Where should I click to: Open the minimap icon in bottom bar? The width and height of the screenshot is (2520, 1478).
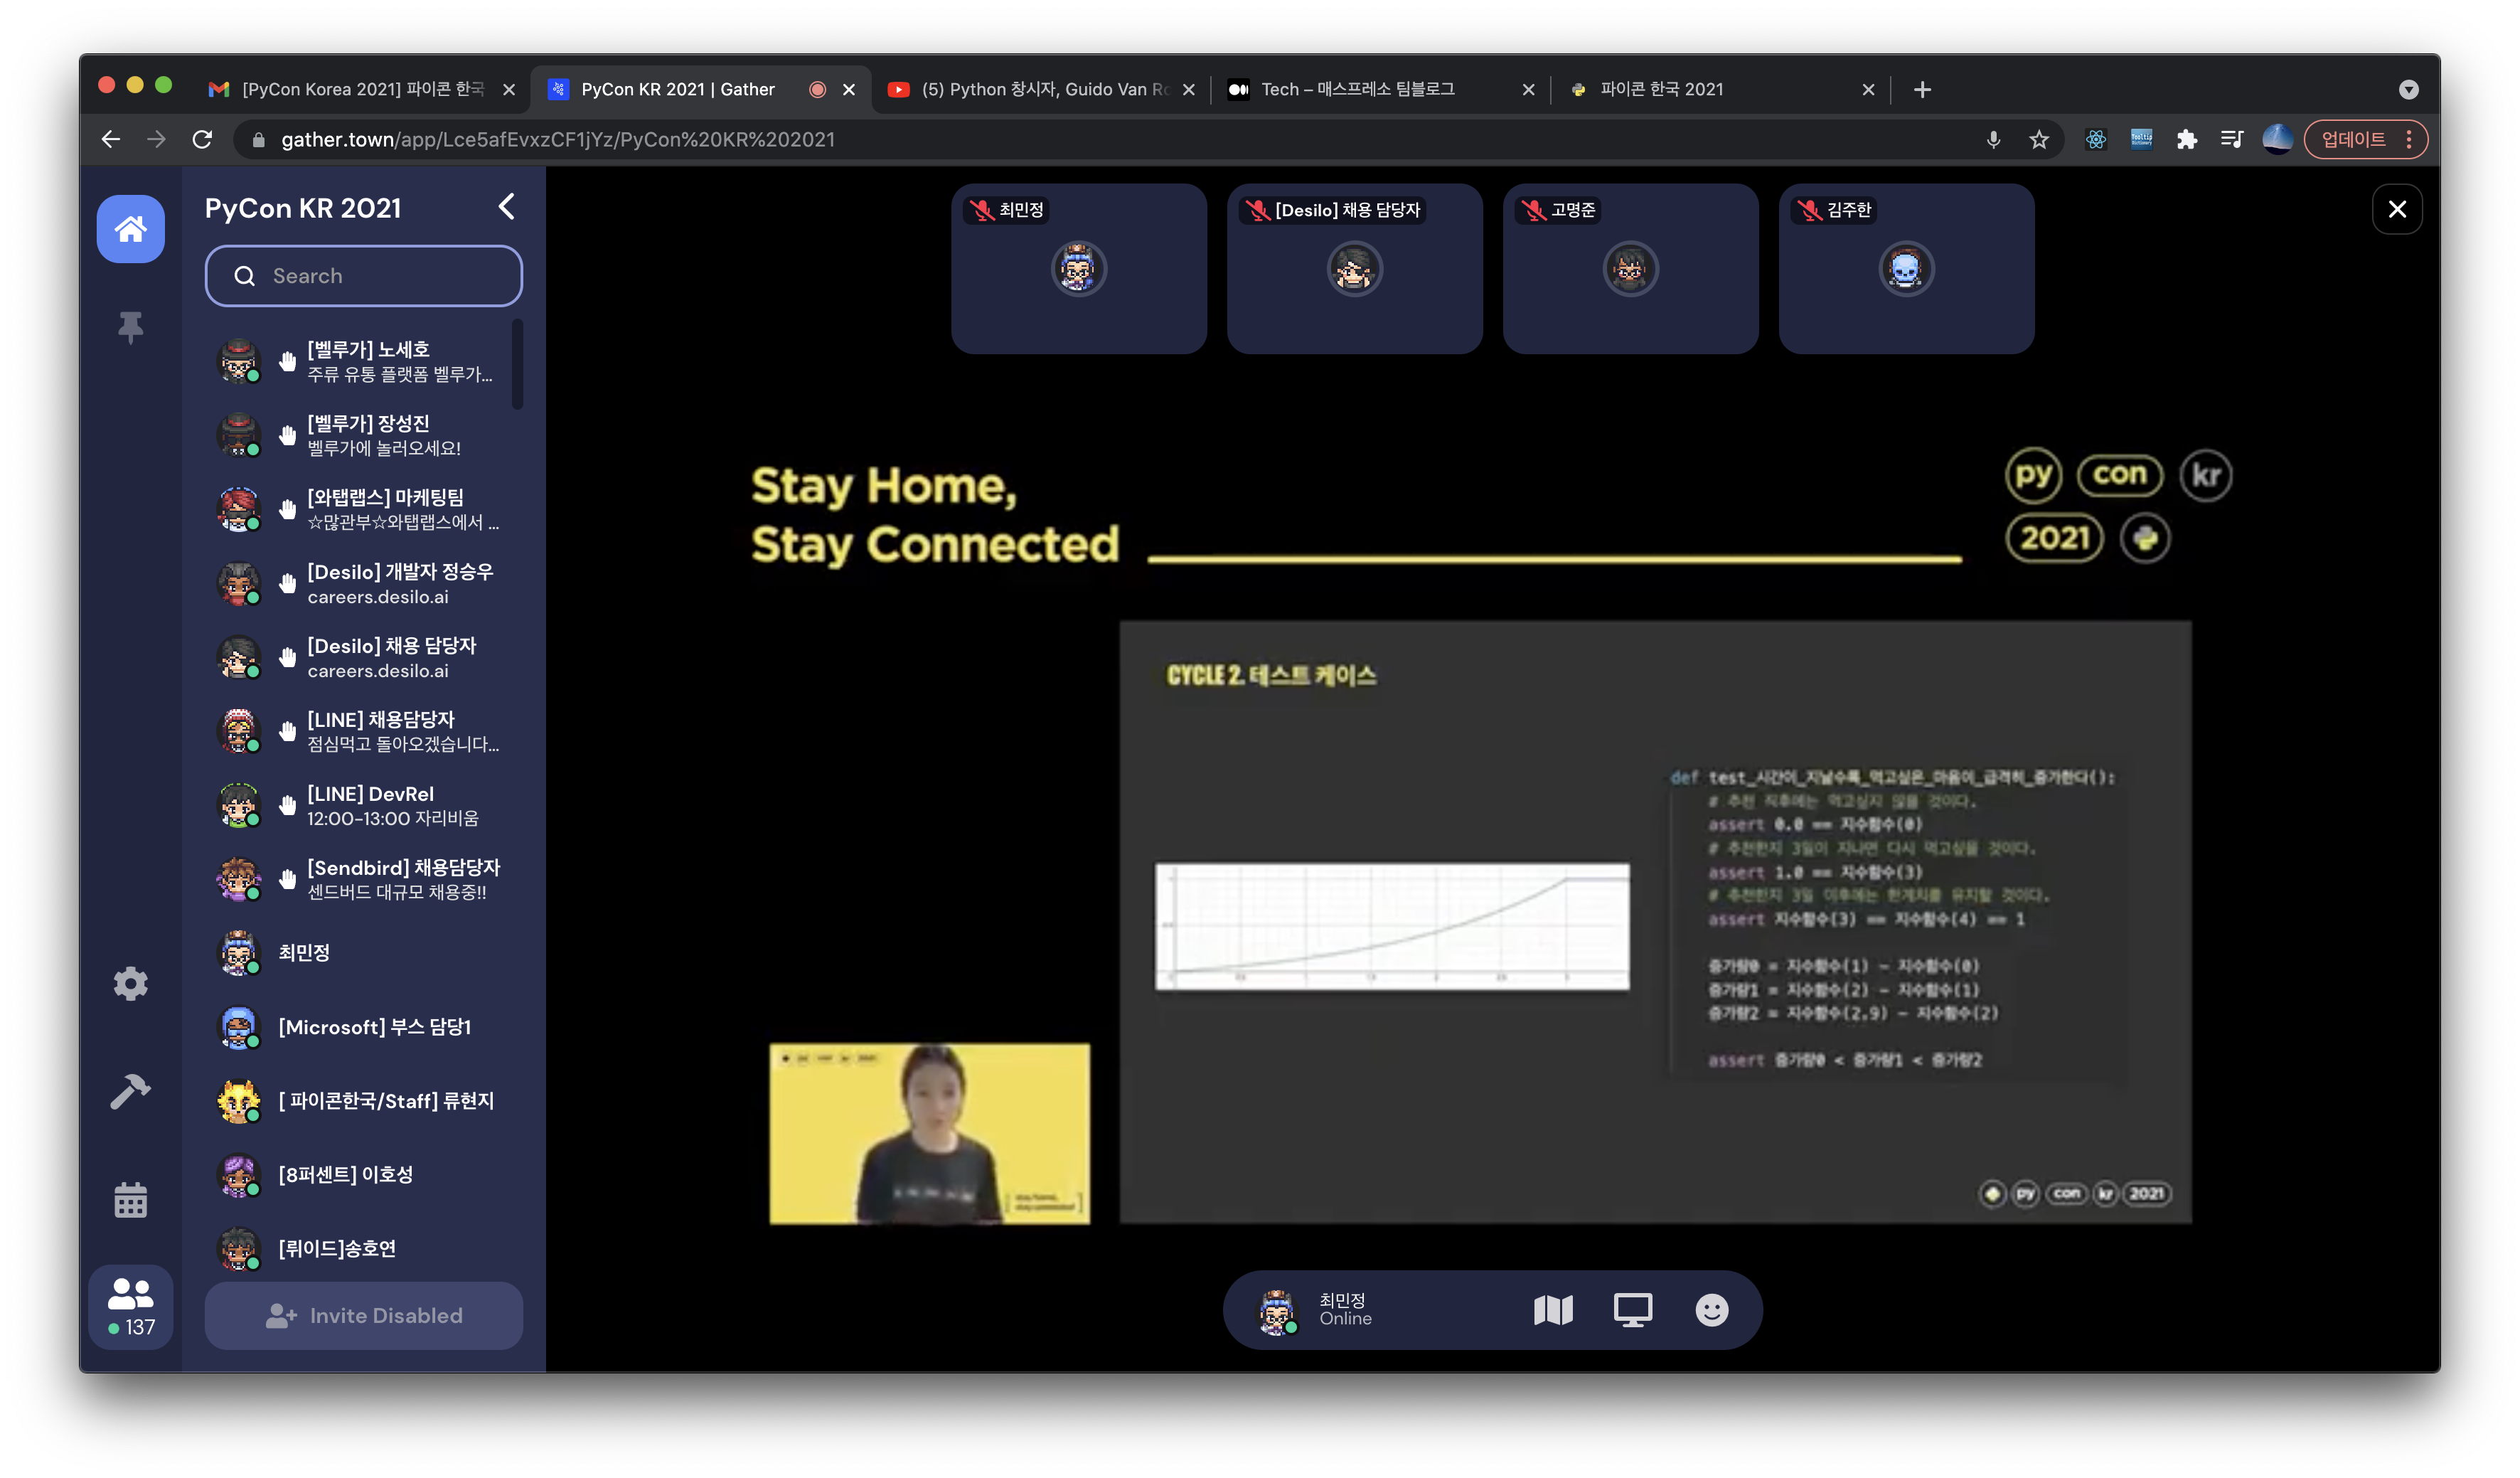pos(1553,1310)
